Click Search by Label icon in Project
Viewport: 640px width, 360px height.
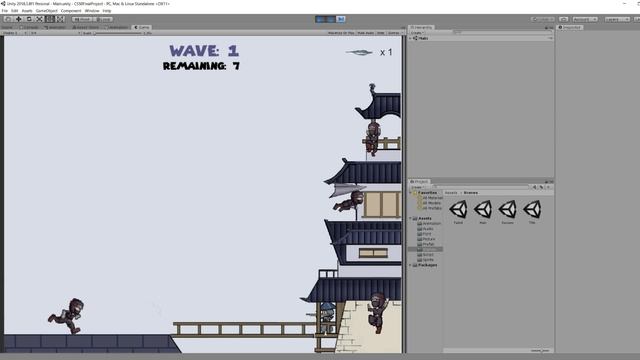pos(542,187)
